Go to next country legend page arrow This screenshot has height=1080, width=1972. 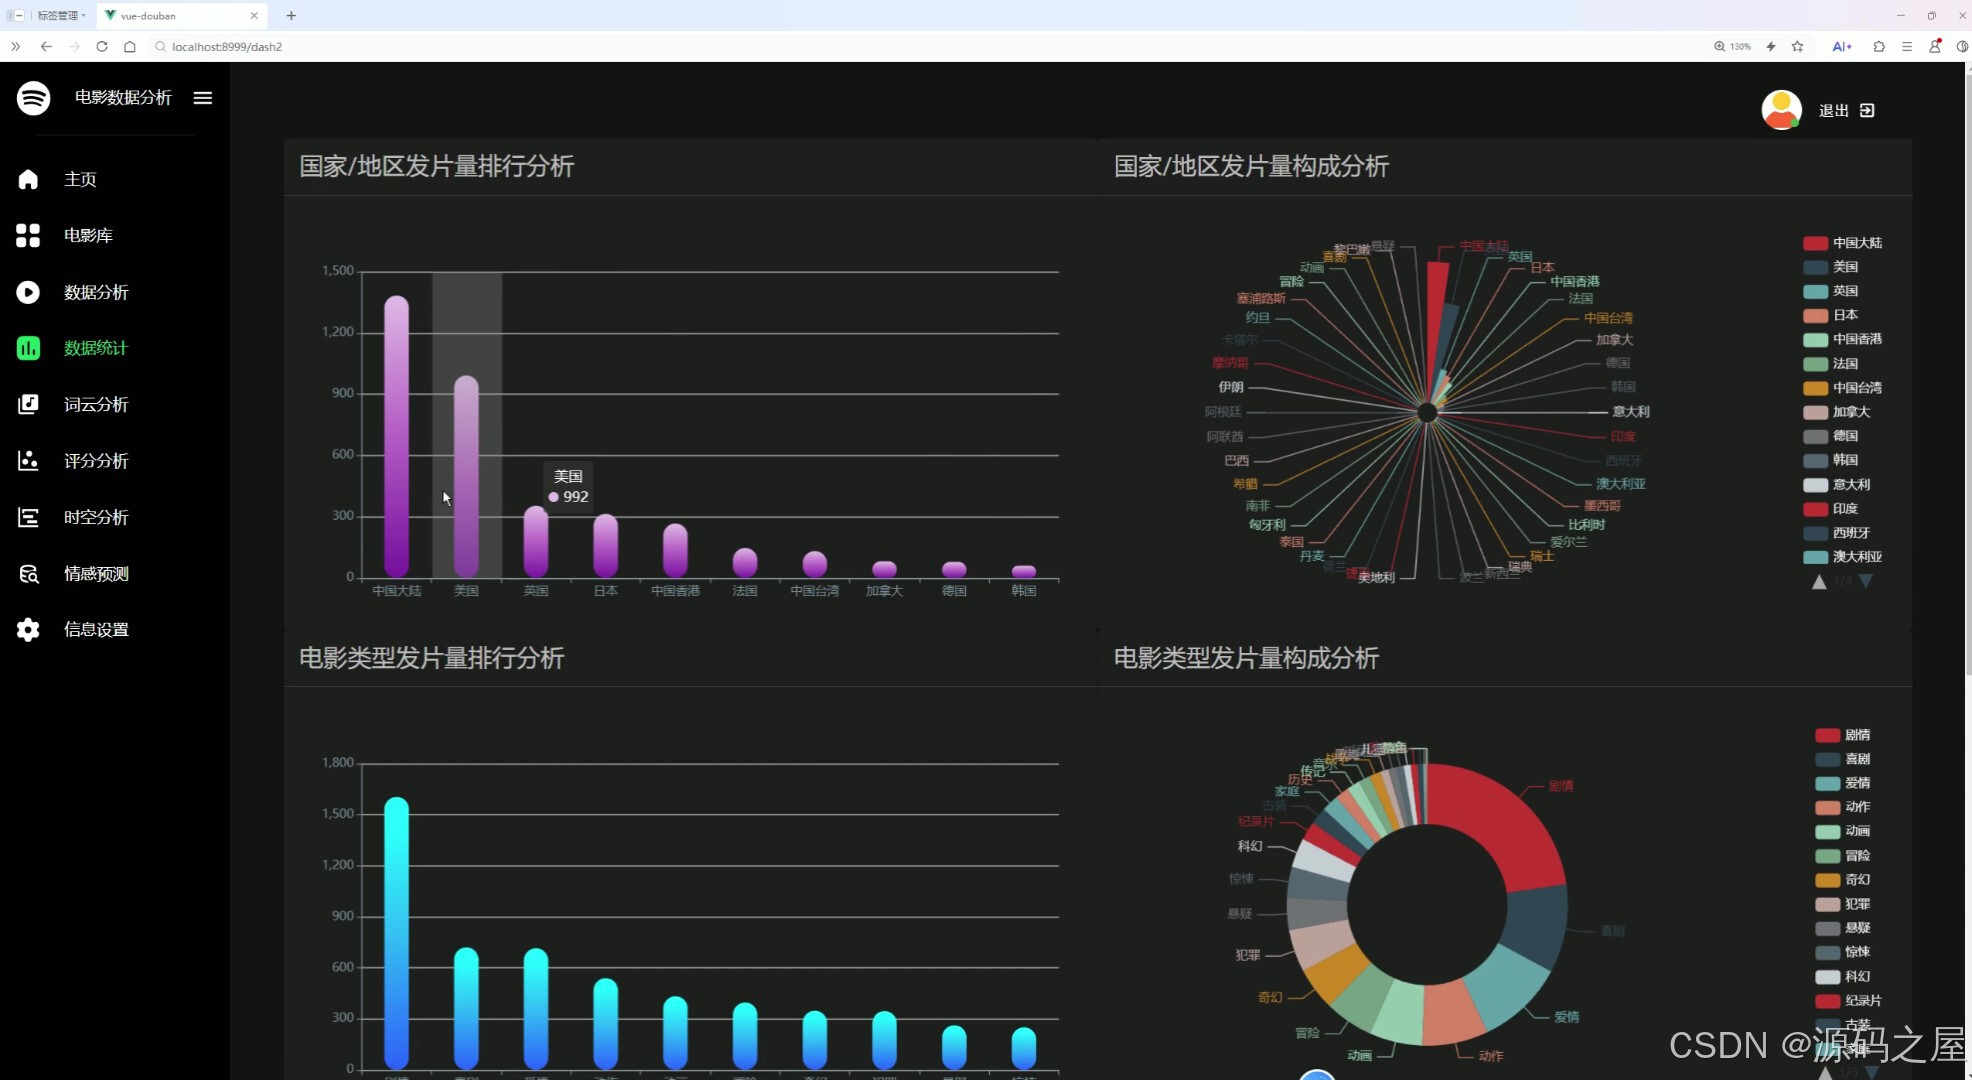1865,581
